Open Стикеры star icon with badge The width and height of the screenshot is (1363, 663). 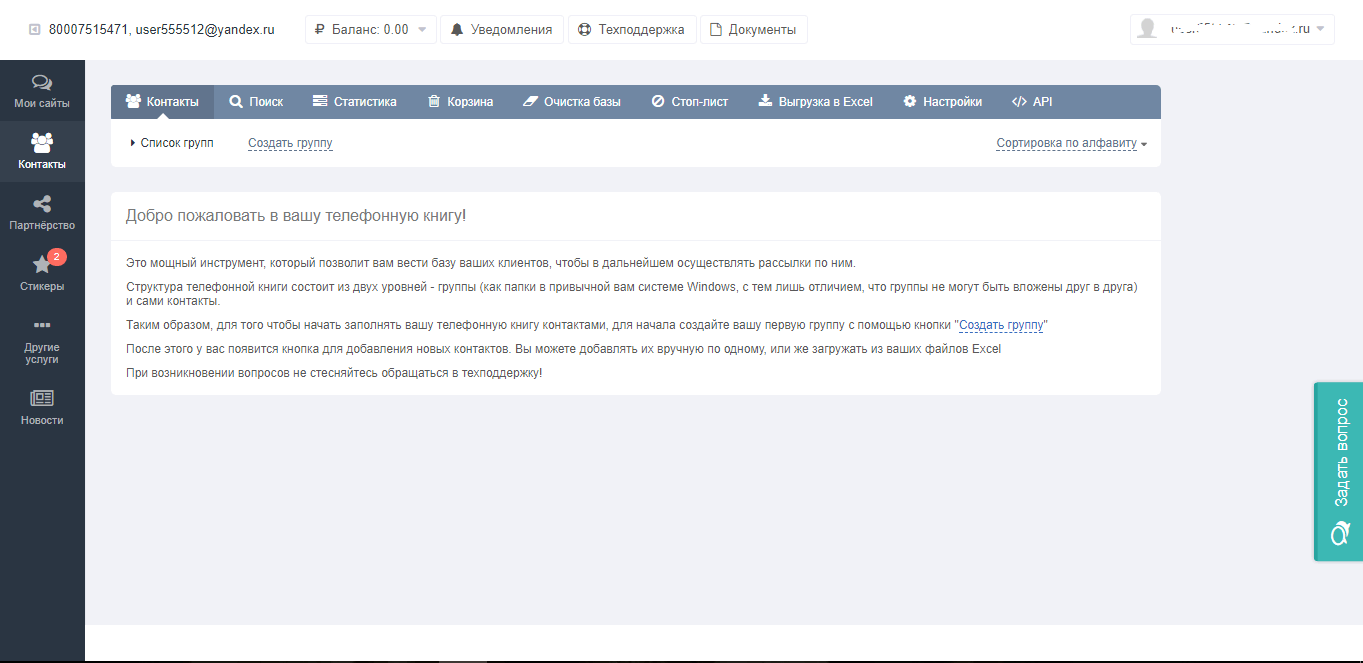(42, 265)
